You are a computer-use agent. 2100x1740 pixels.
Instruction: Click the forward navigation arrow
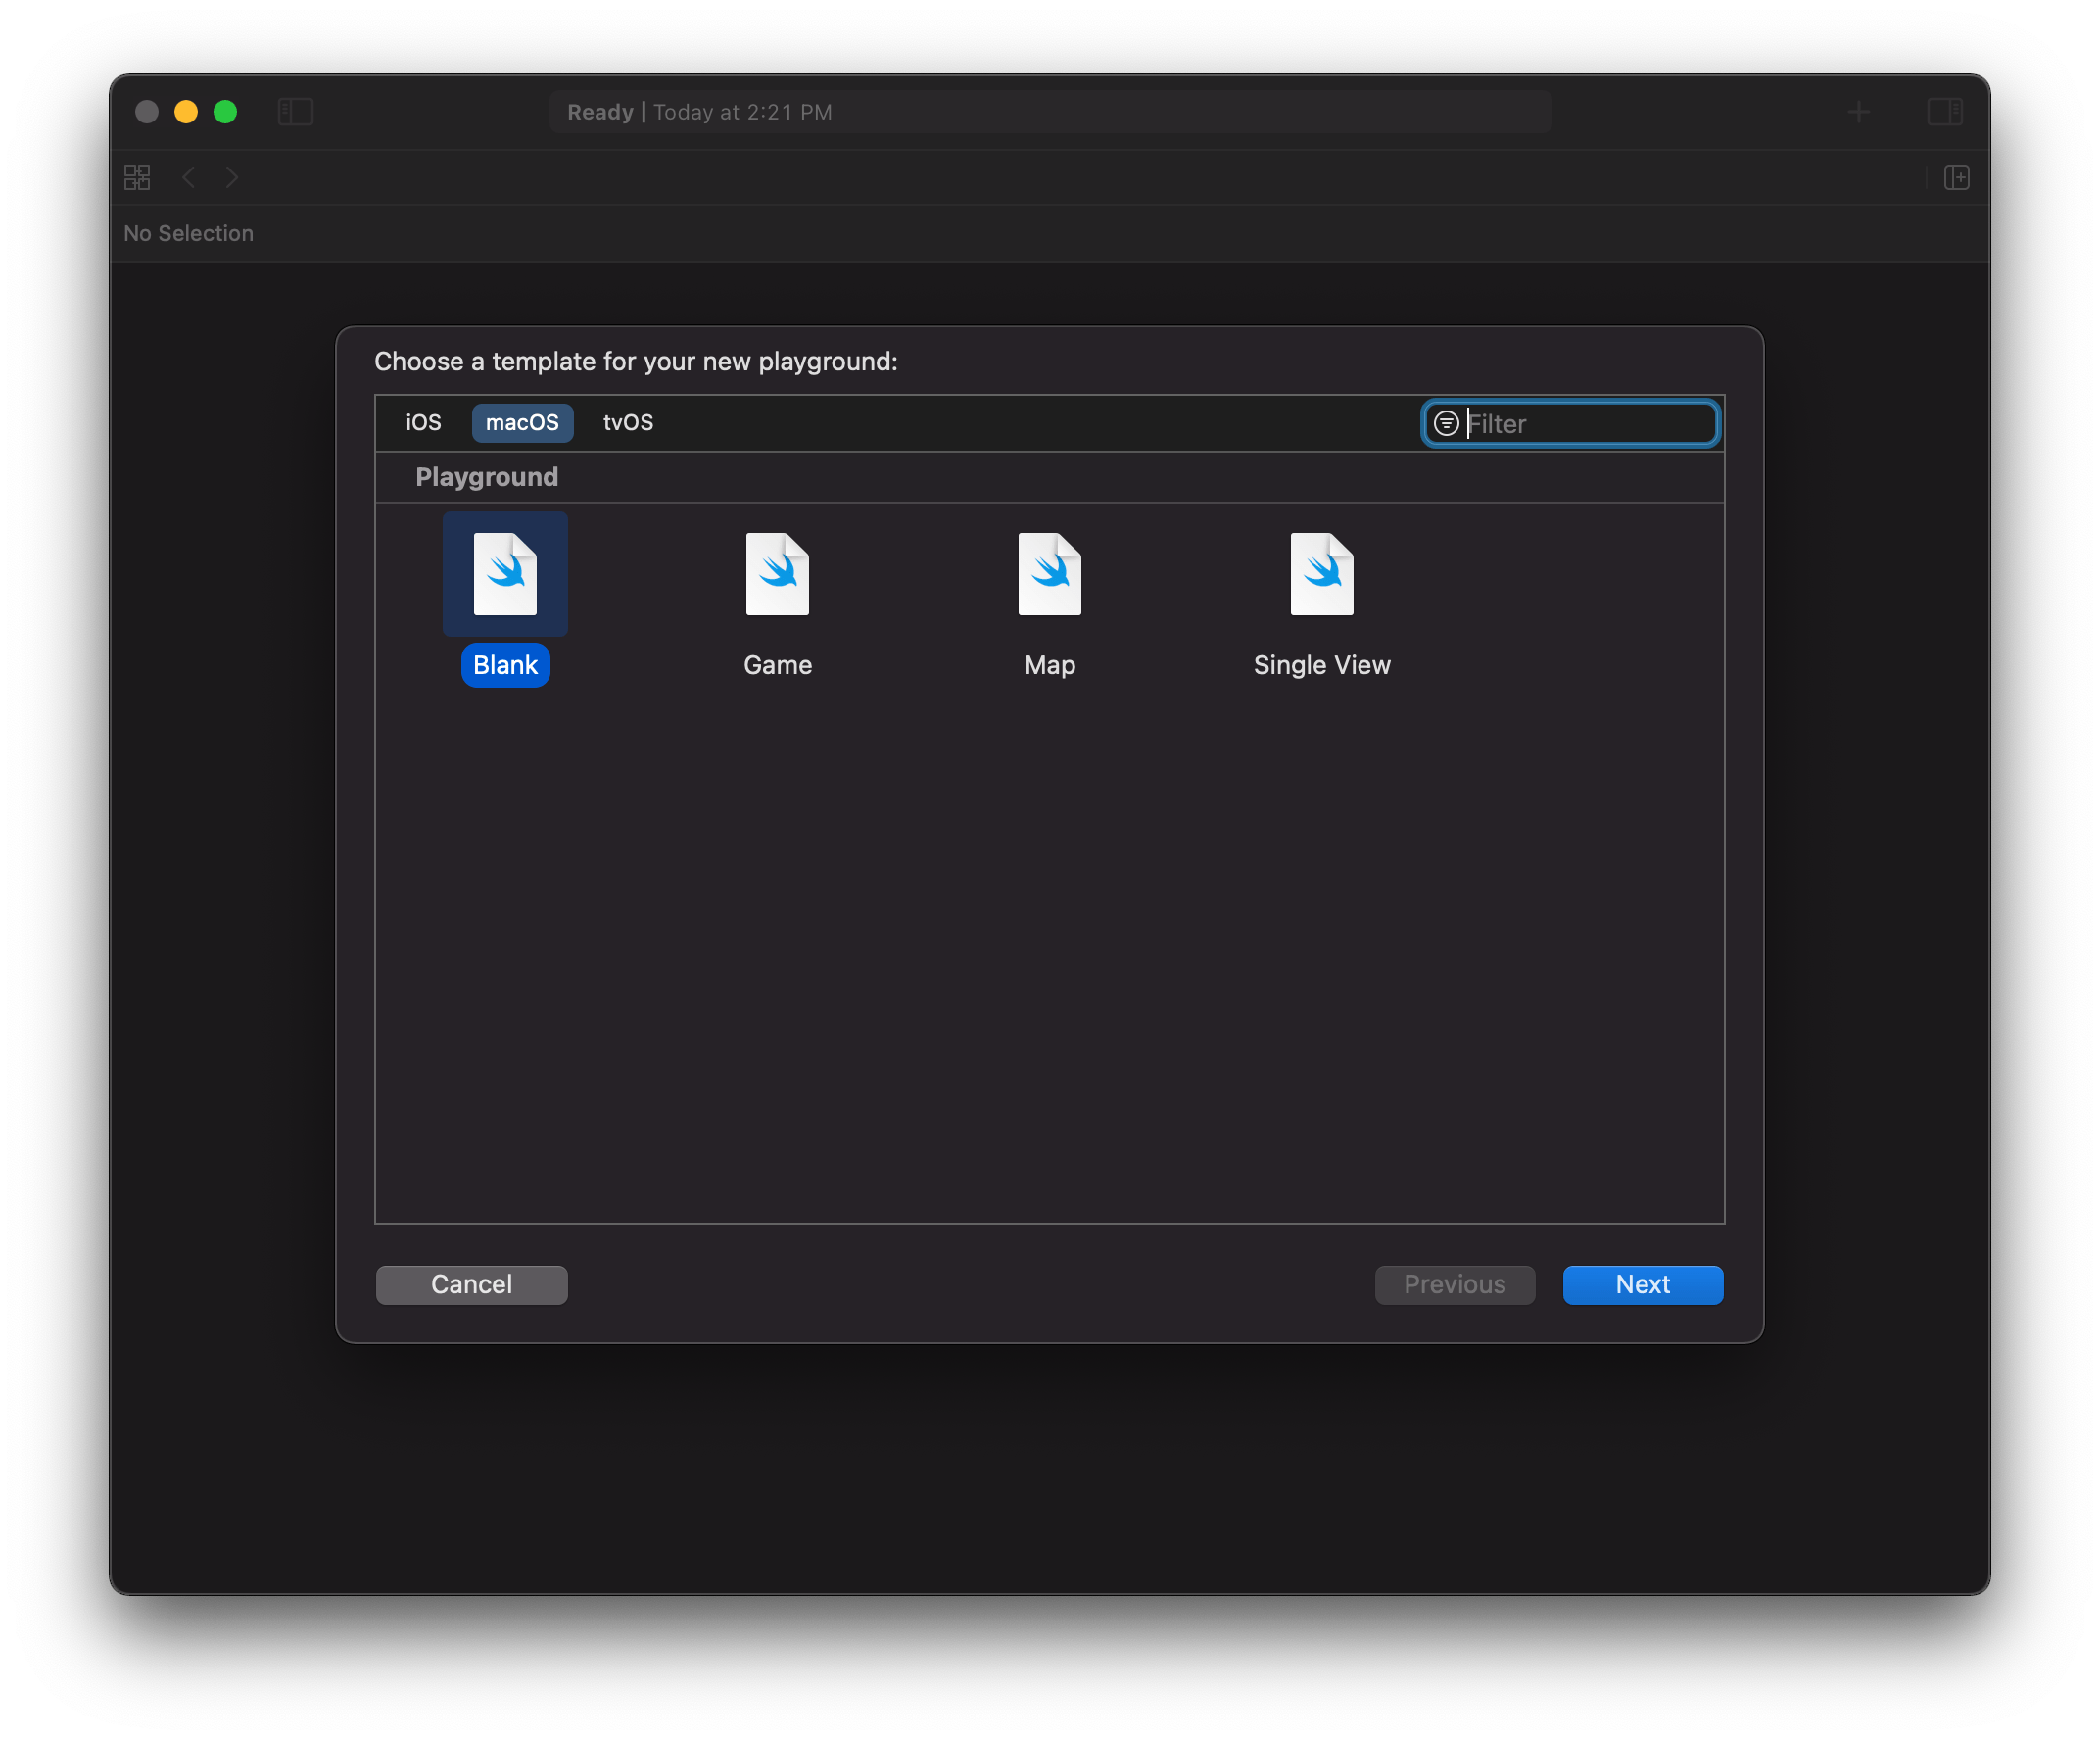(232, 177)
